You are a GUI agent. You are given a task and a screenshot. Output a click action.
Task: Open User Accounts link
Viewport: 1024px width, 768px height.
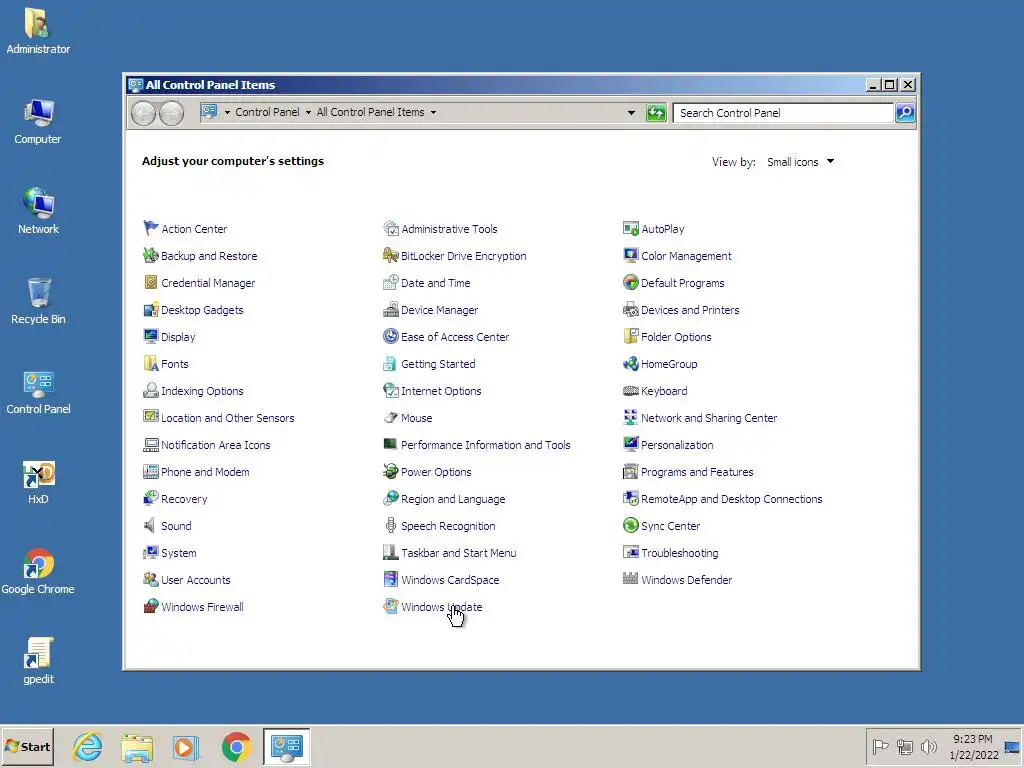195,580
